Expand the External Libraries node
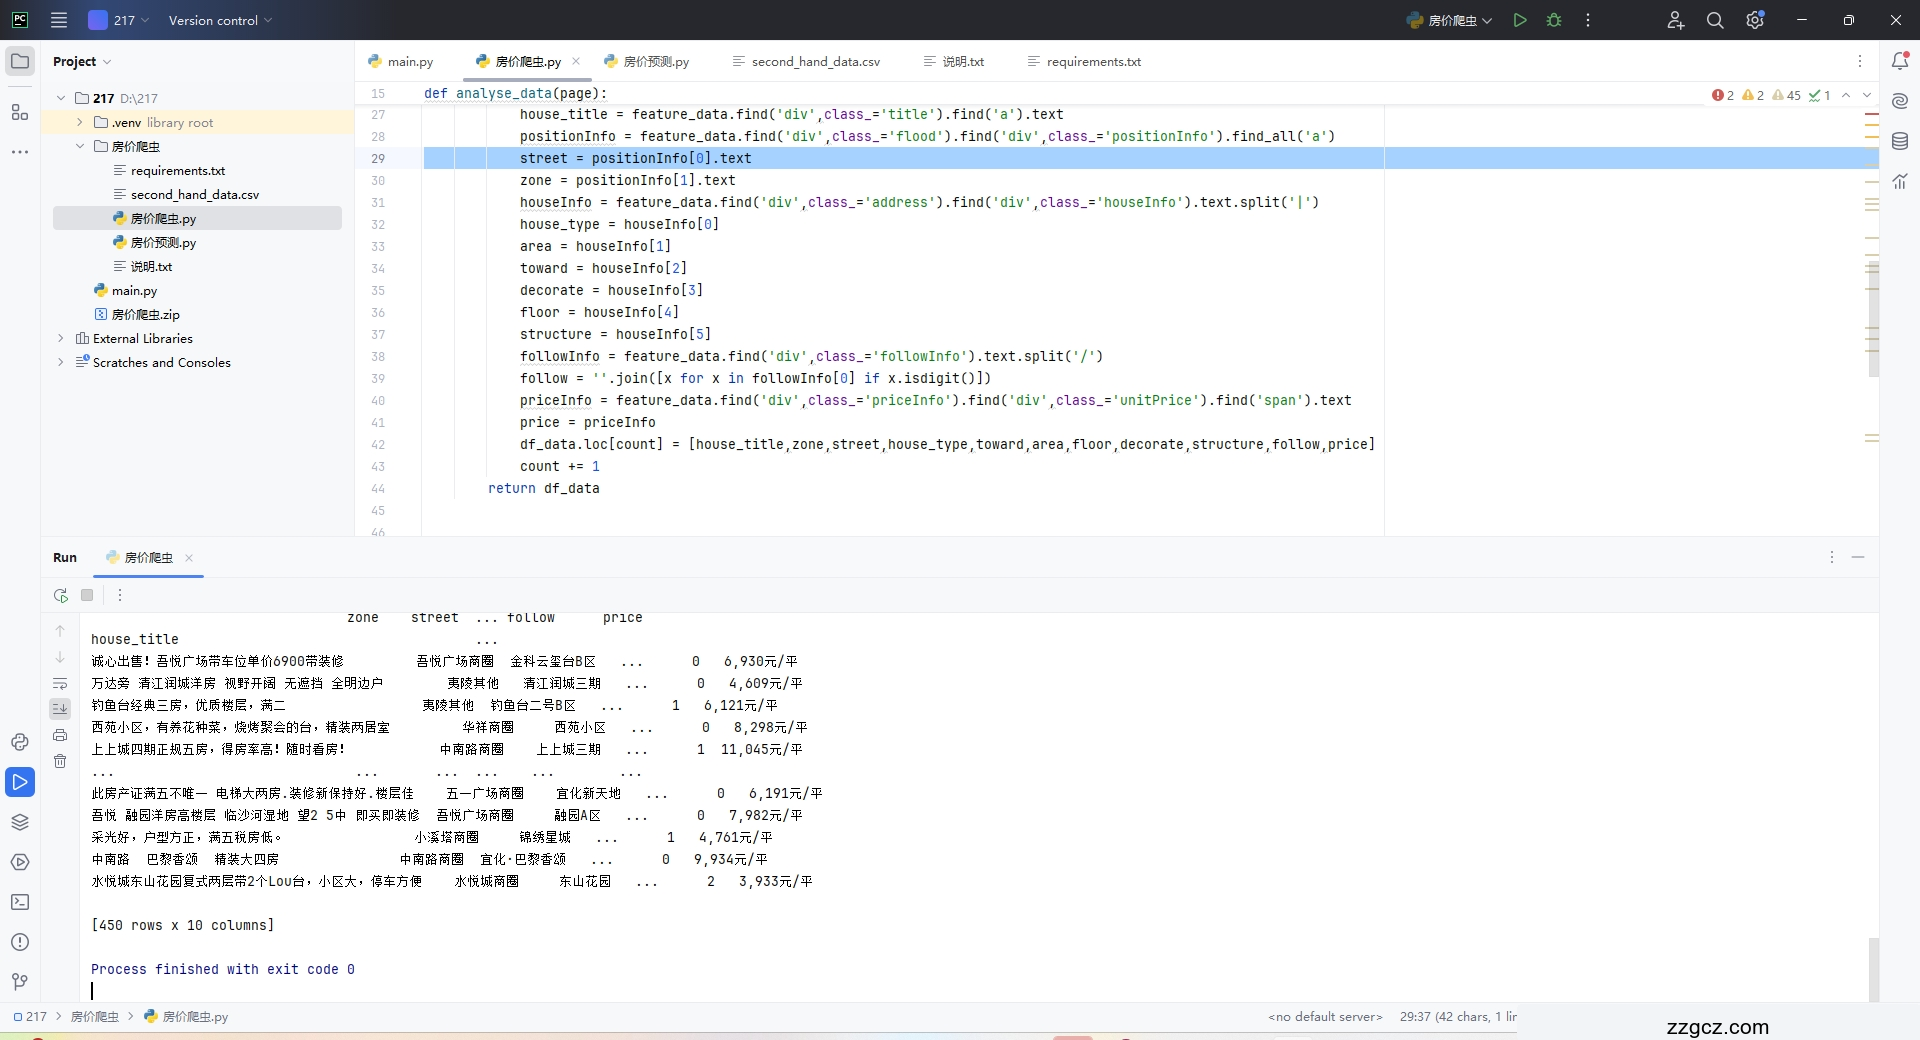Viewport: 1920px width, 1040px height. (61, 338)
